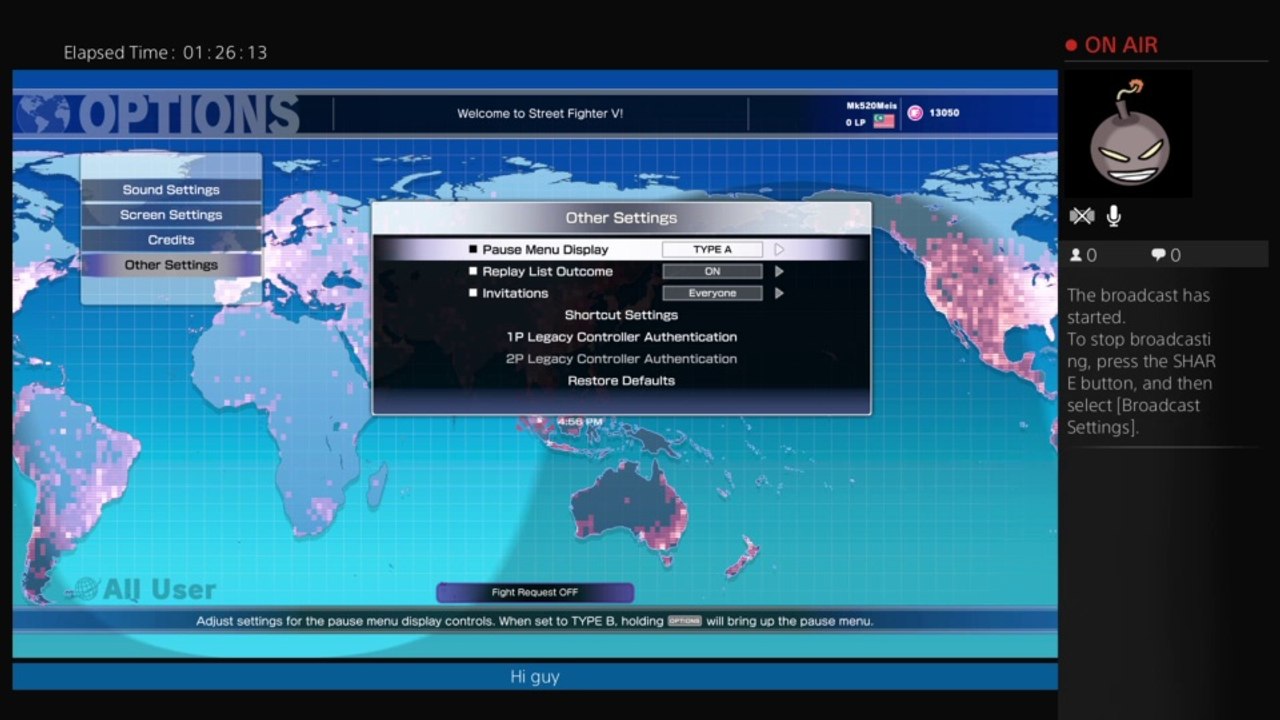
Task: Select Credits in the options menu
Action: point(171,240)
